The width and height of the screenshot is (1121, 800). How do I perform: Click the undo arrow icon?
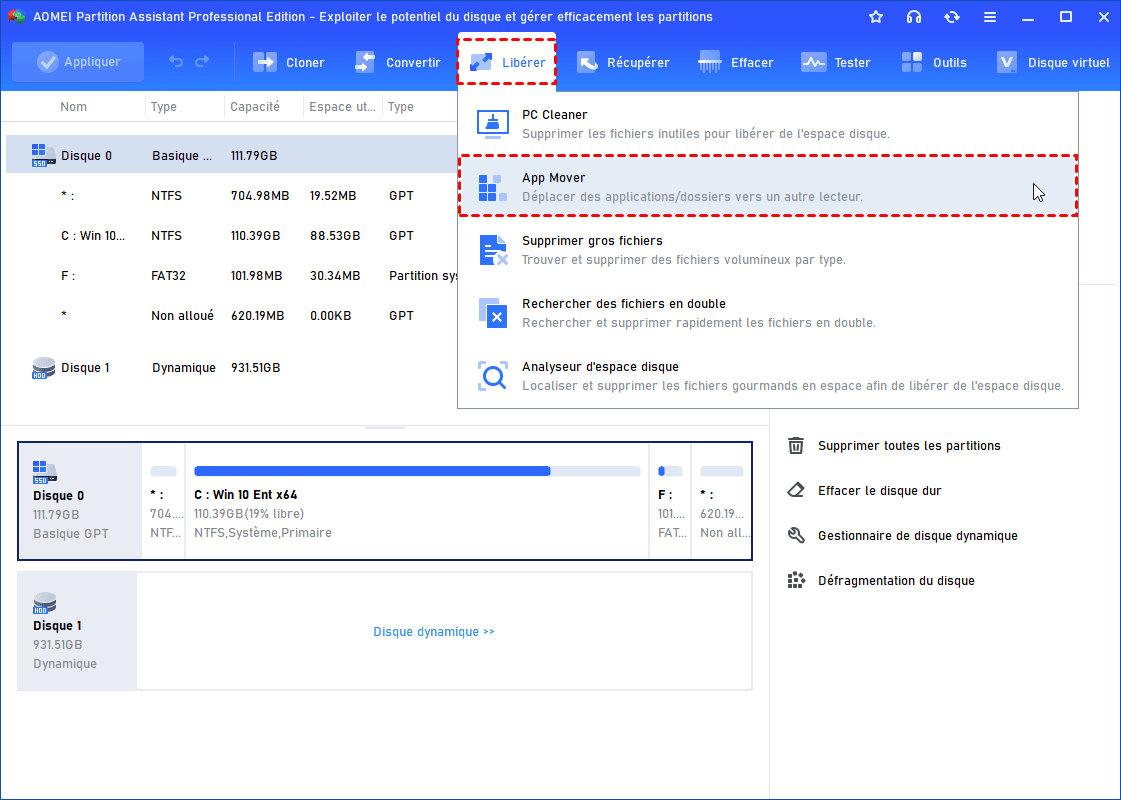tap(176, 62)
